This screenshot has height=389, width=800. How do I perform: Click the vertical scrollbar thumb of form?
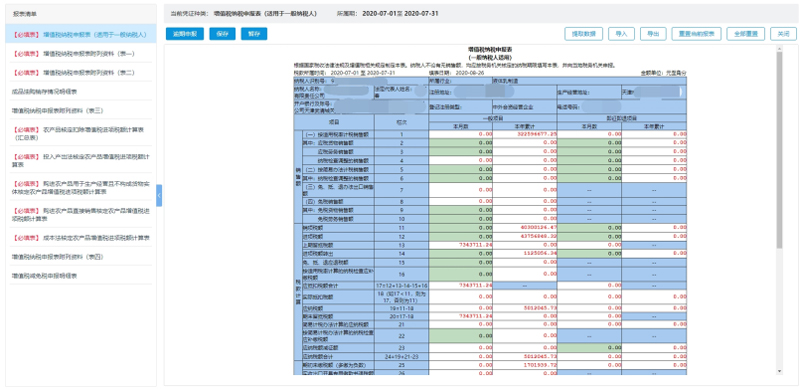tap(779, 151)
